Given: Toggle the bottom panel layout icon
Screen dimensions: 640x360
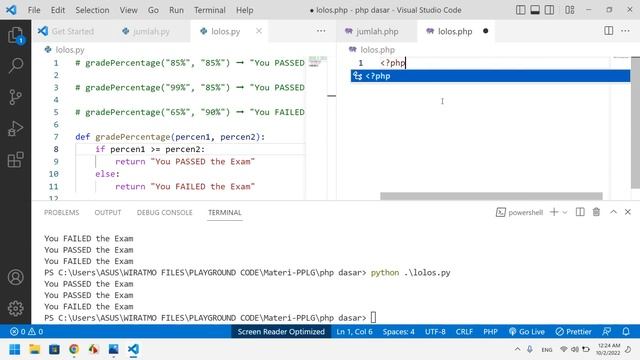Looking at the screenshot, I should [x=535, y=10].
